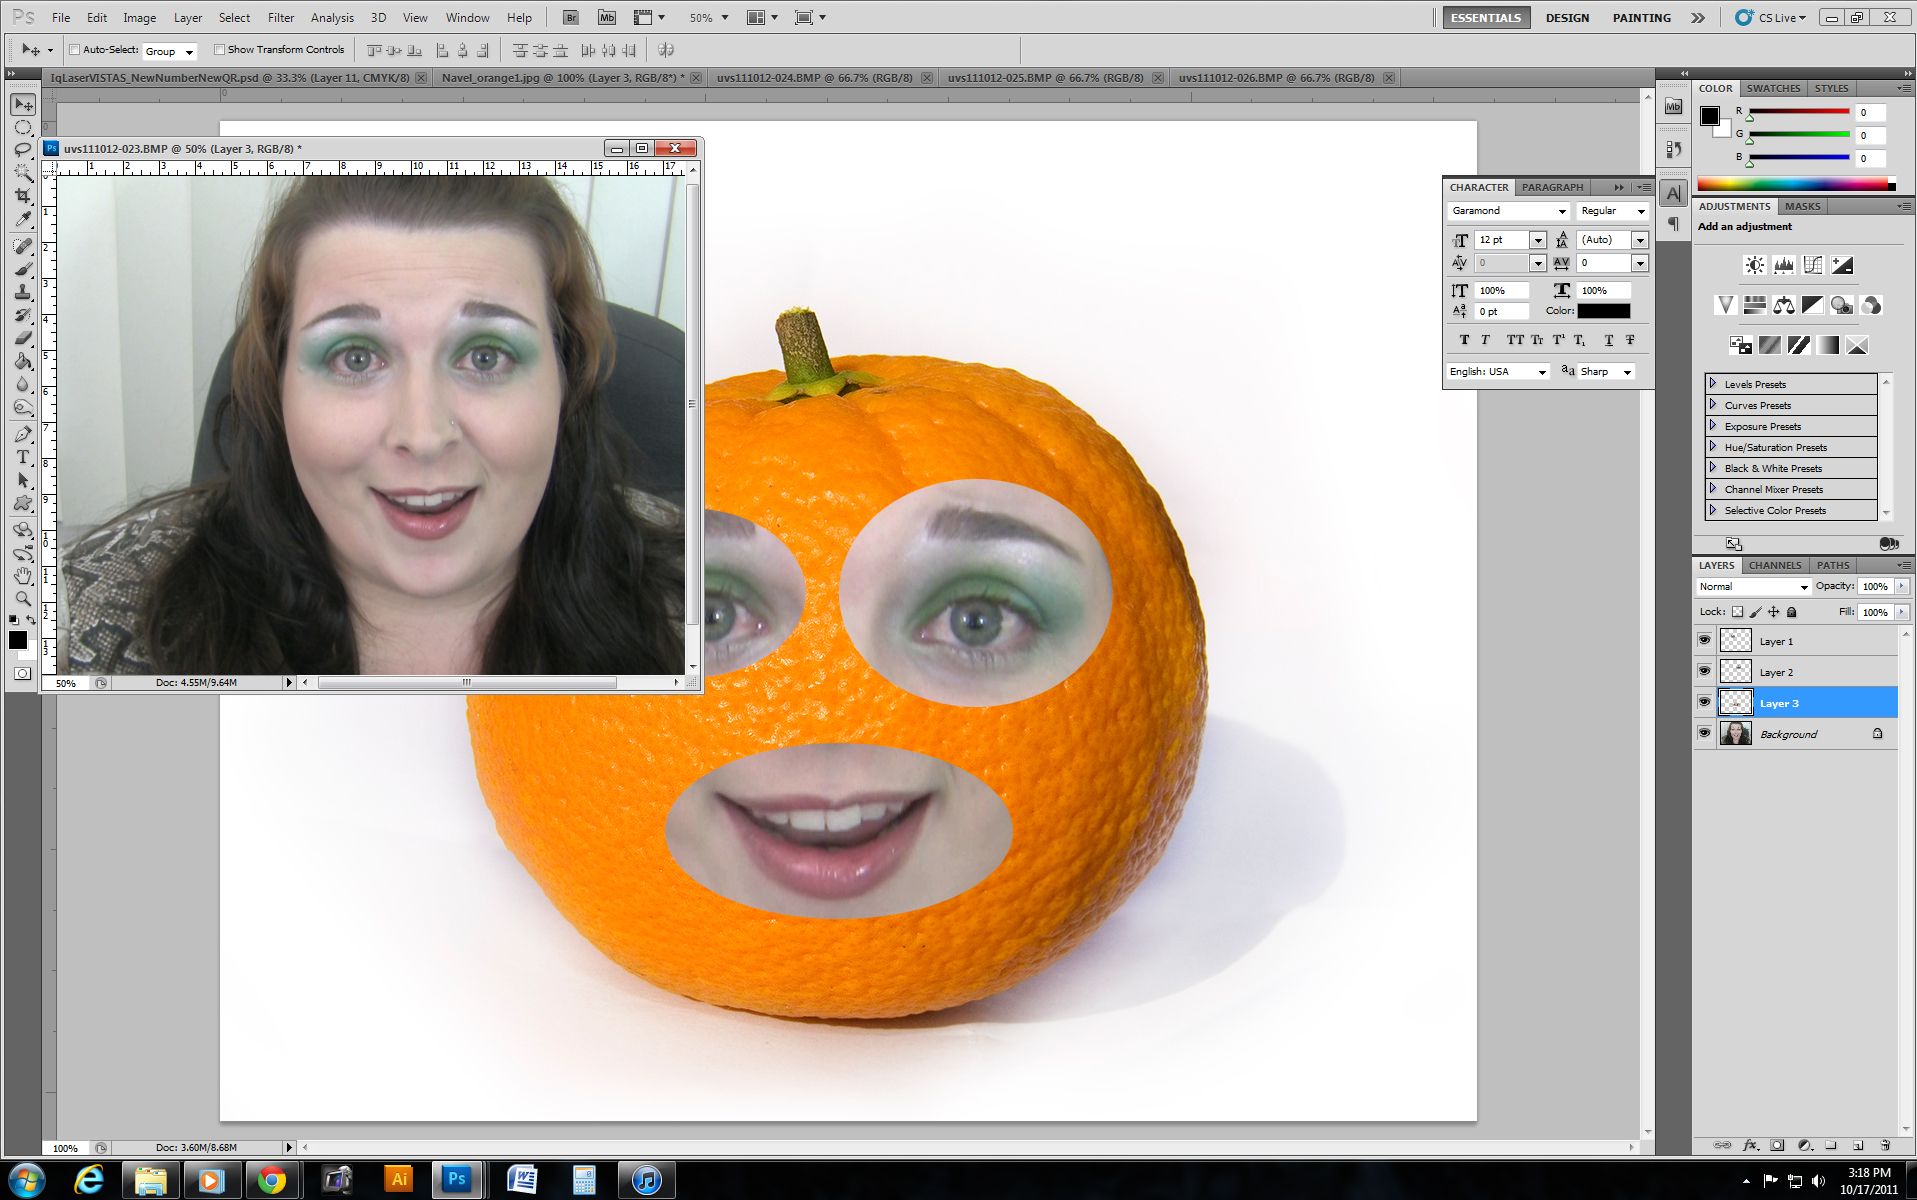Viewport: 1917px width, 1200px height.
Task: Open the Filter menu
Action: [x=280, y=17]
